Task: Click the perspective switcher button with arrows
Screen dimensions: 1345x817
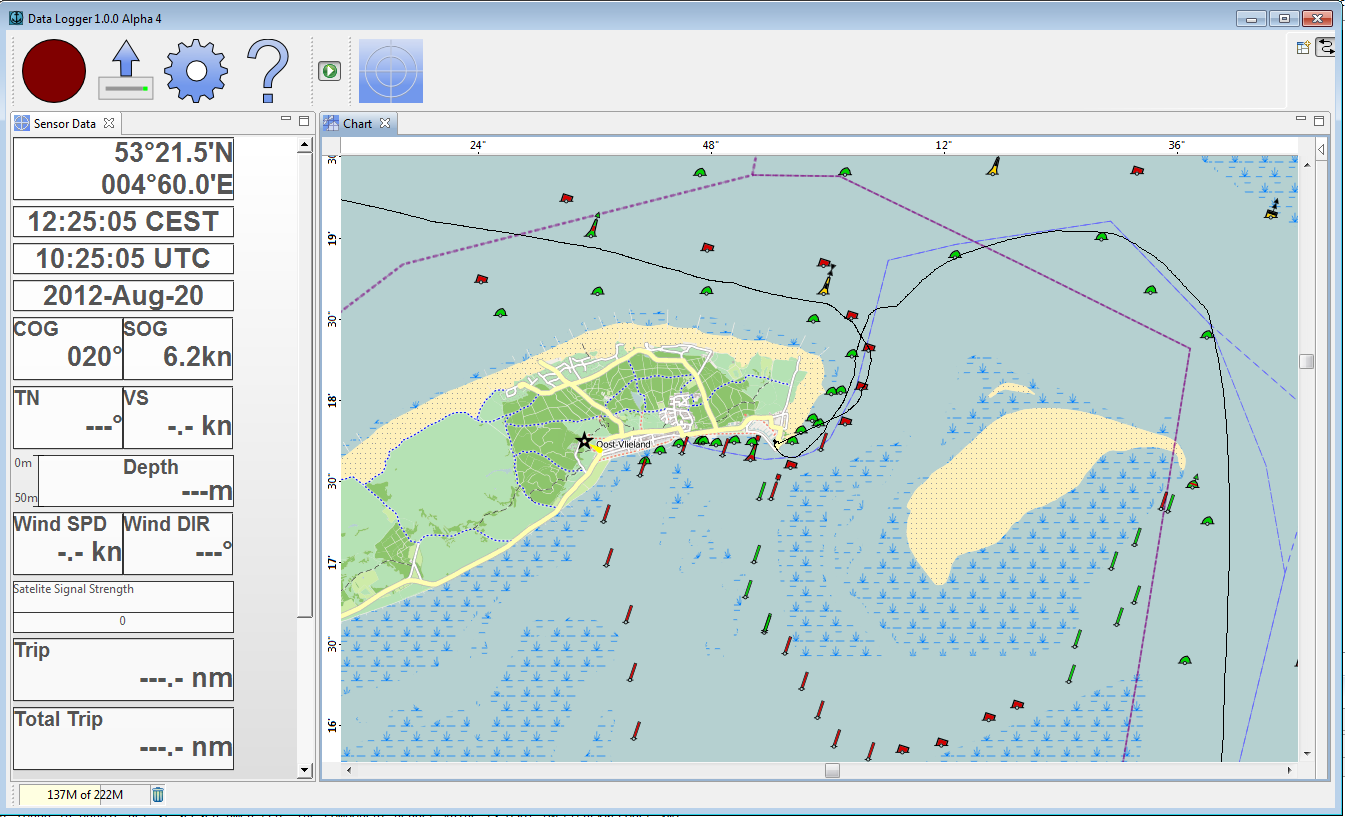Action: [x=1326, y=47]
